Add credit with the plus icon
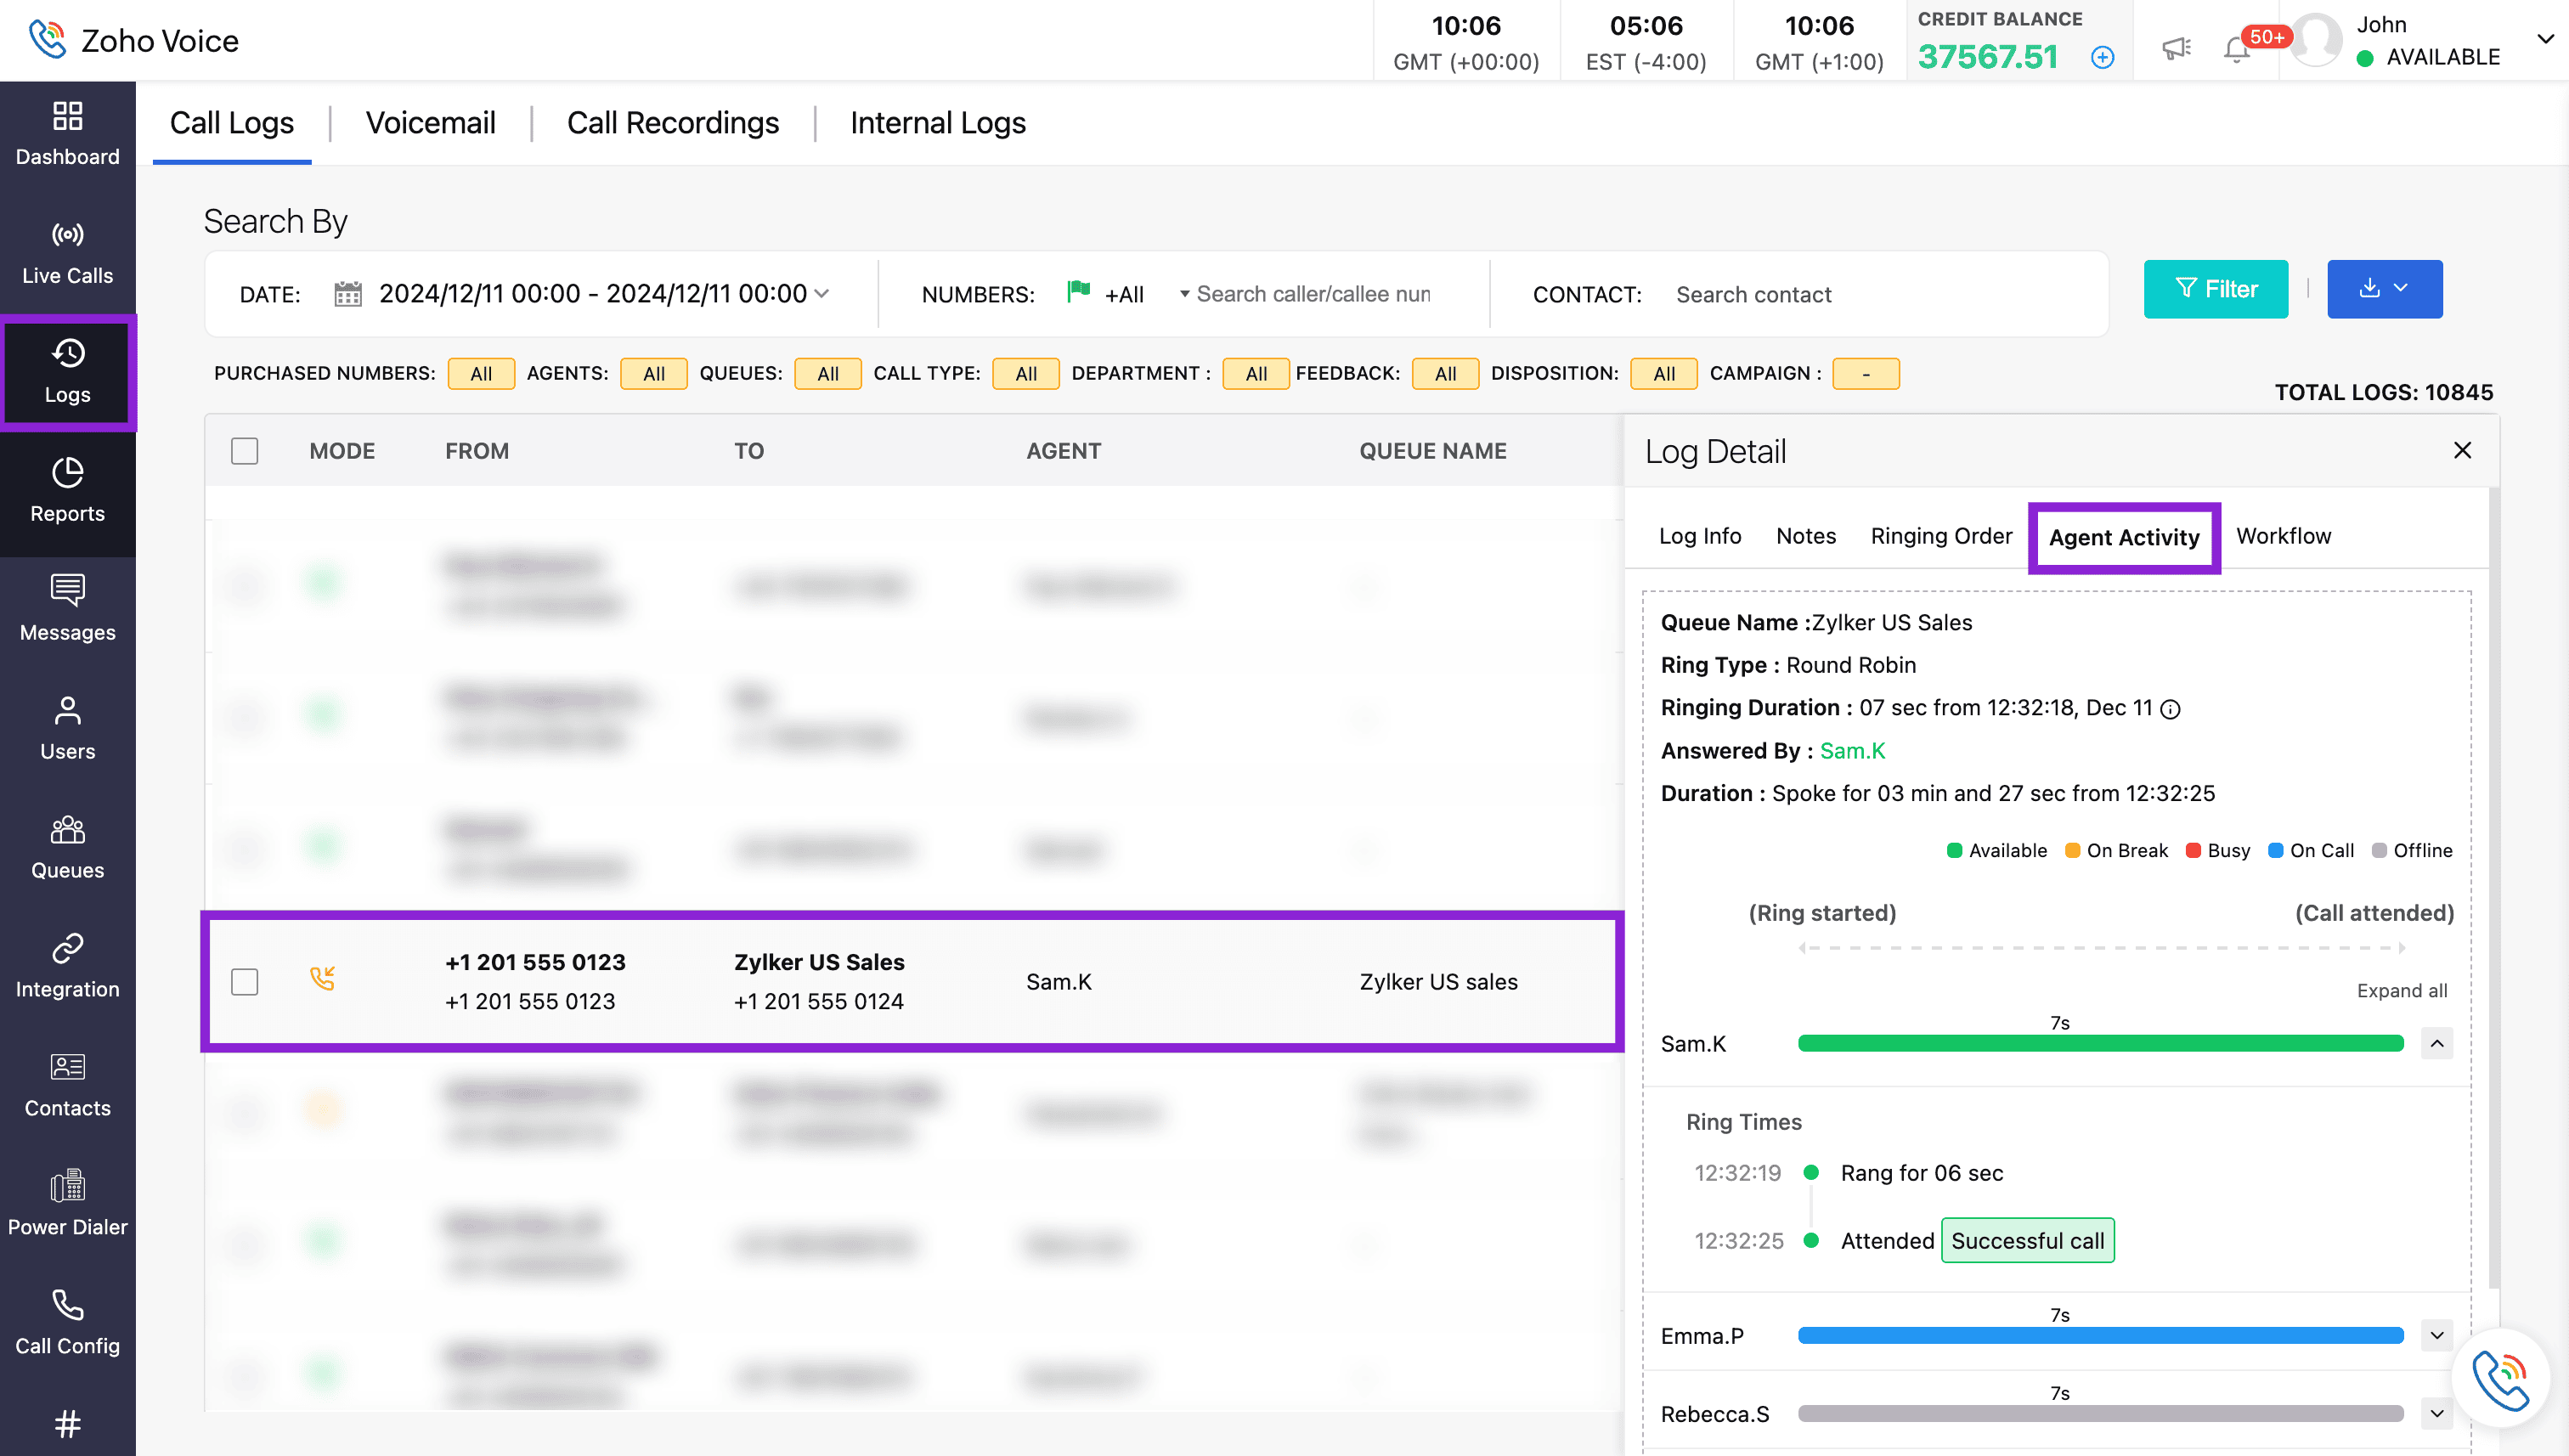Screen dimensions: 2569x1456 pos(2102,57)
